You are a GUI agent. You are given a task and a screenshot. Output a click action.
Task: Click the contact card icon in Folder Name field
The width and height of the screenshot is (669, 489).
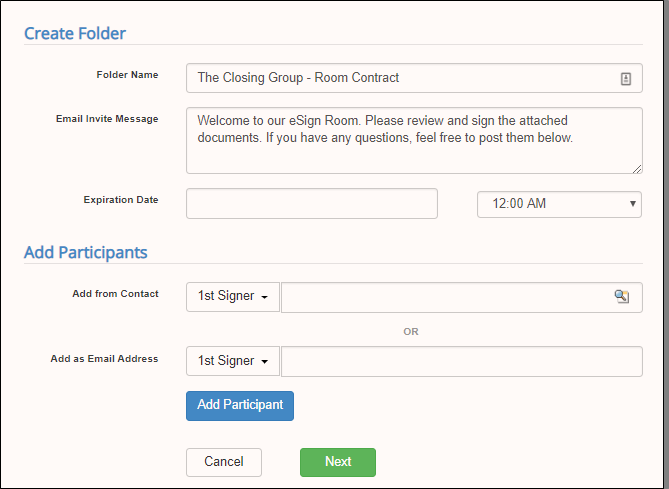tap(625, 78)
